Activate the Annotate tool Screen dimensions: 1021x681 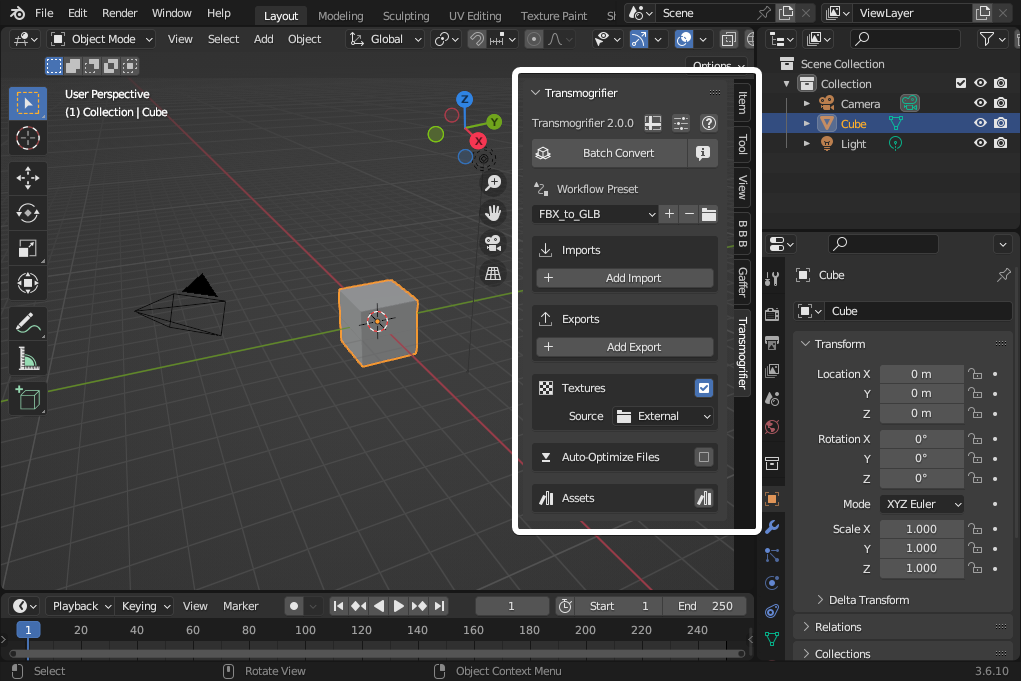(28, 323)
